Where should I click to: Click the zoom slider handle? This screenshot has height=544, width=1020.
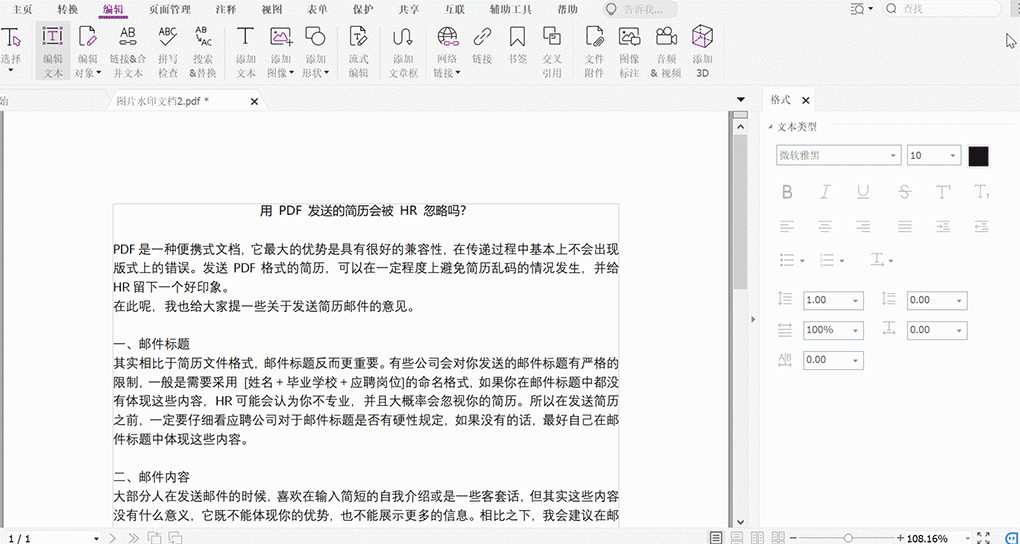click(848, 538)
